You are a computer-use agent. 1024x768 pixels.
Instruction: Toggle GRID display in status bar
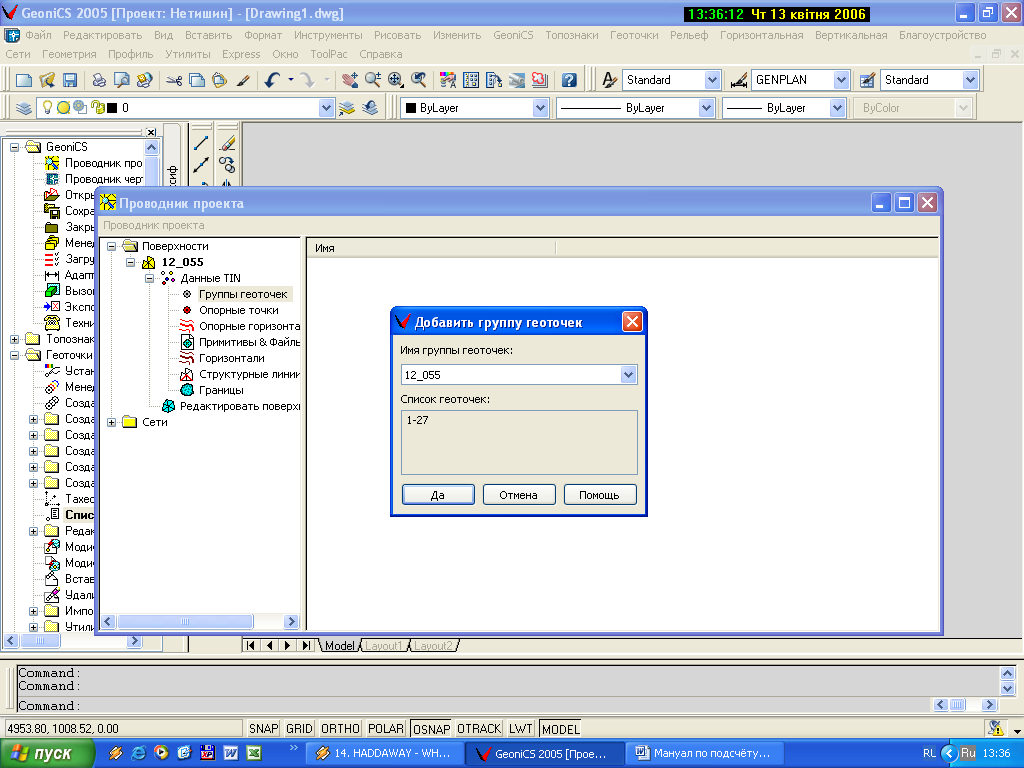[x=299, y=729]
